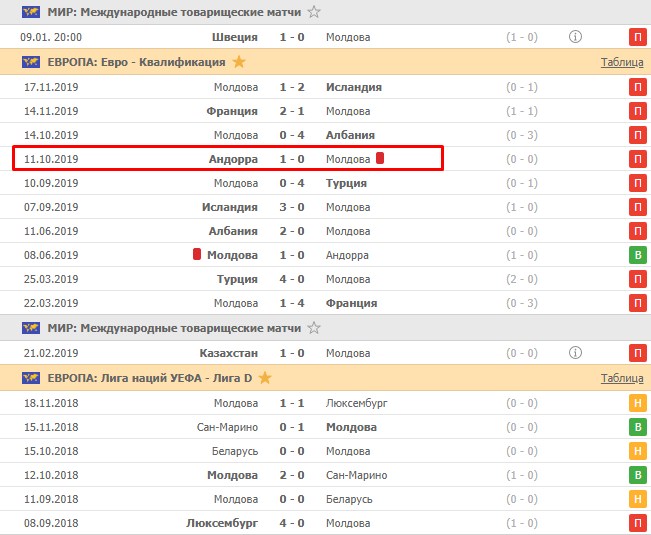651x535 pixels.
Task: Click red П badge for 17.11.2019 match
Action: click(x=637, y=87)
